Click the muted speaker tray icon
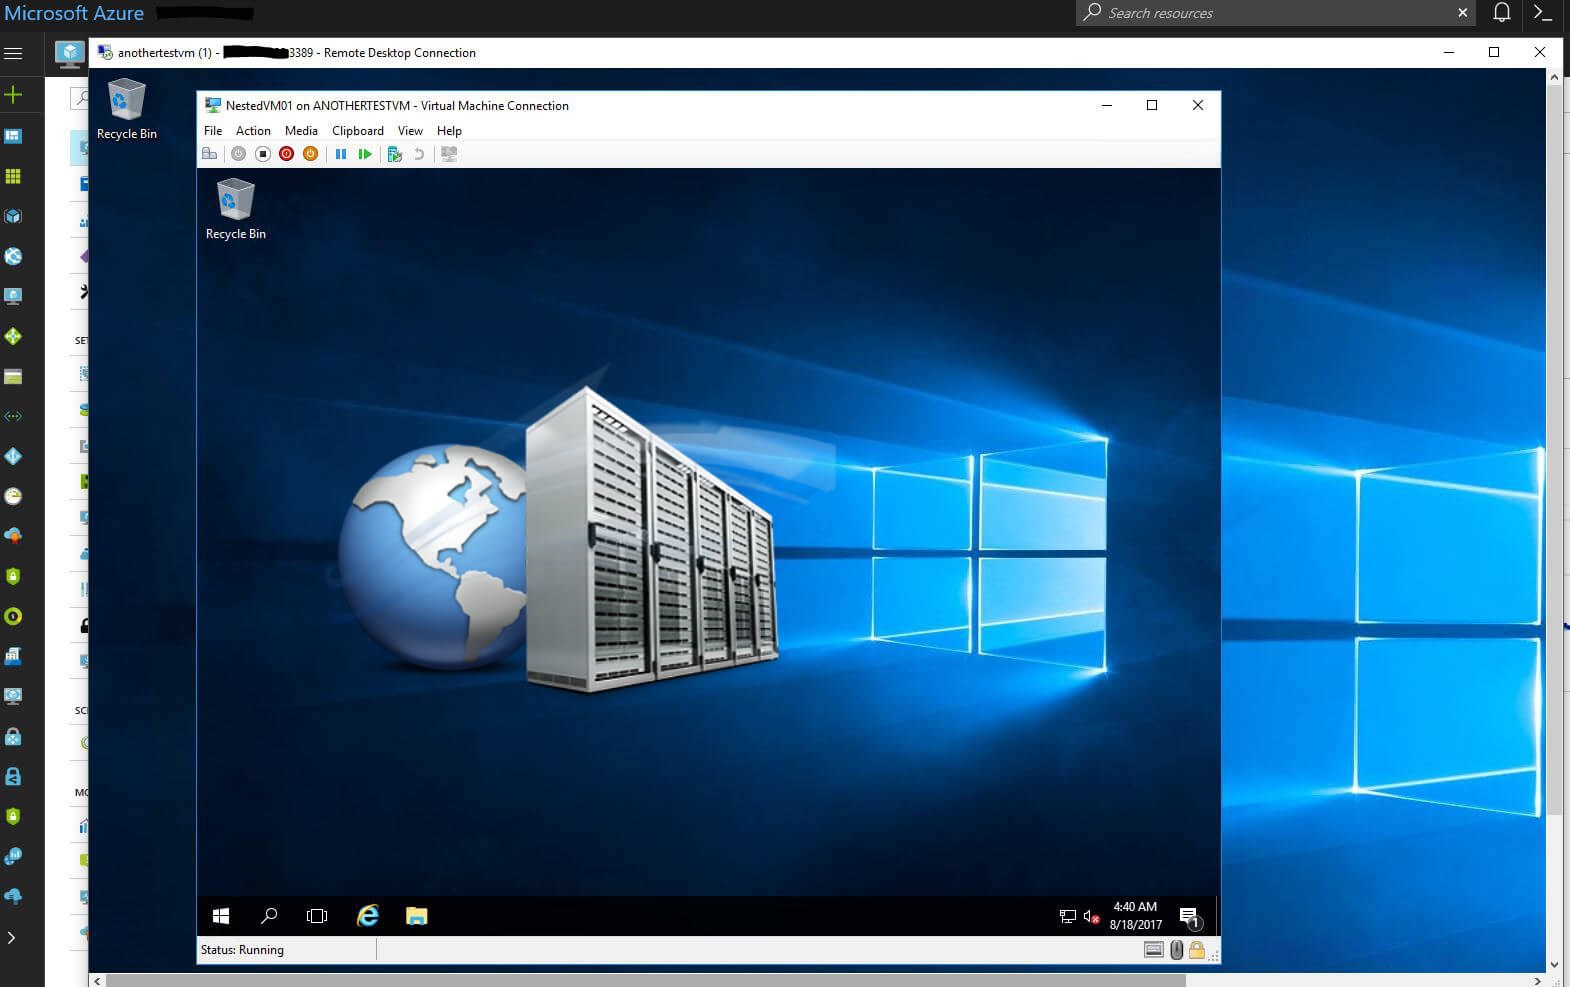 1091,916
